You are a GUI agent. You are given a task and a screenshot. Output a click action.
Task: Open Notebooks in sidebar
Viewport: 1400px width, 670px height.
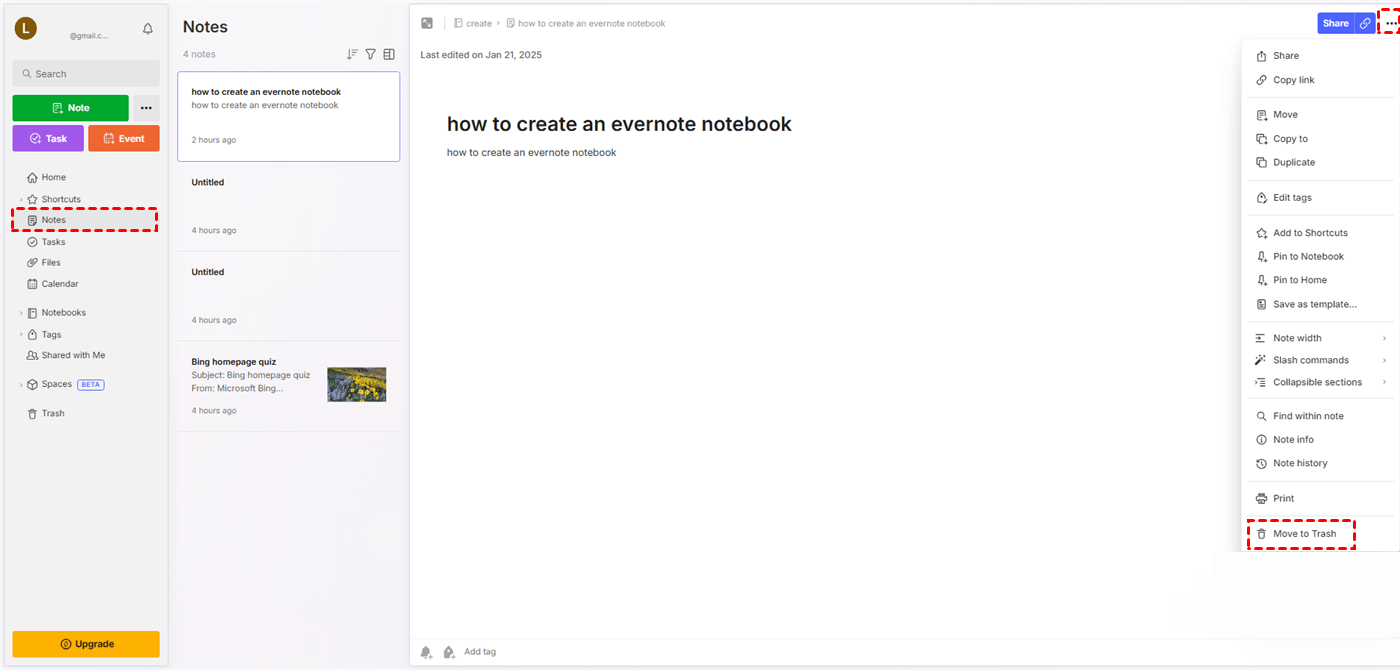[64, 313]
